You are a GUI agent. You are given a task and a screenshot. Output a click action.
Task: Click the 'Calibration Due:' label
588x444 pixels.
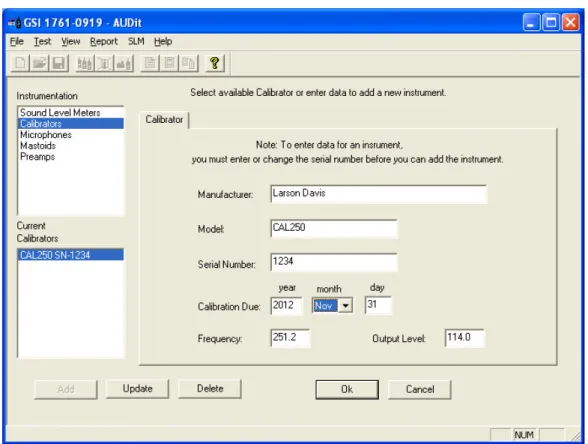[x=229, y=307]
